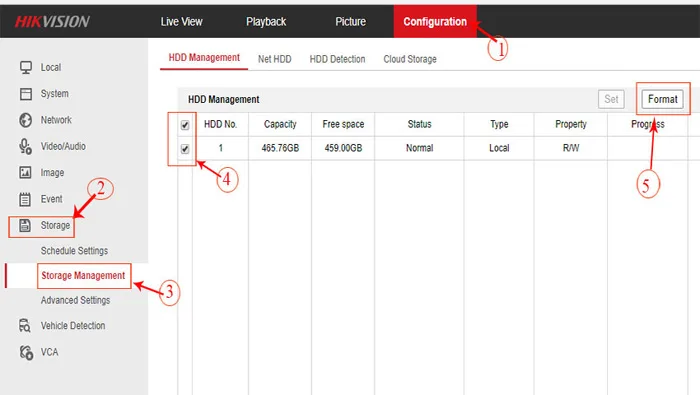Open Image settings in sidebar
The width and height of the screenshot is (700, 395).
tap(52, 173)
